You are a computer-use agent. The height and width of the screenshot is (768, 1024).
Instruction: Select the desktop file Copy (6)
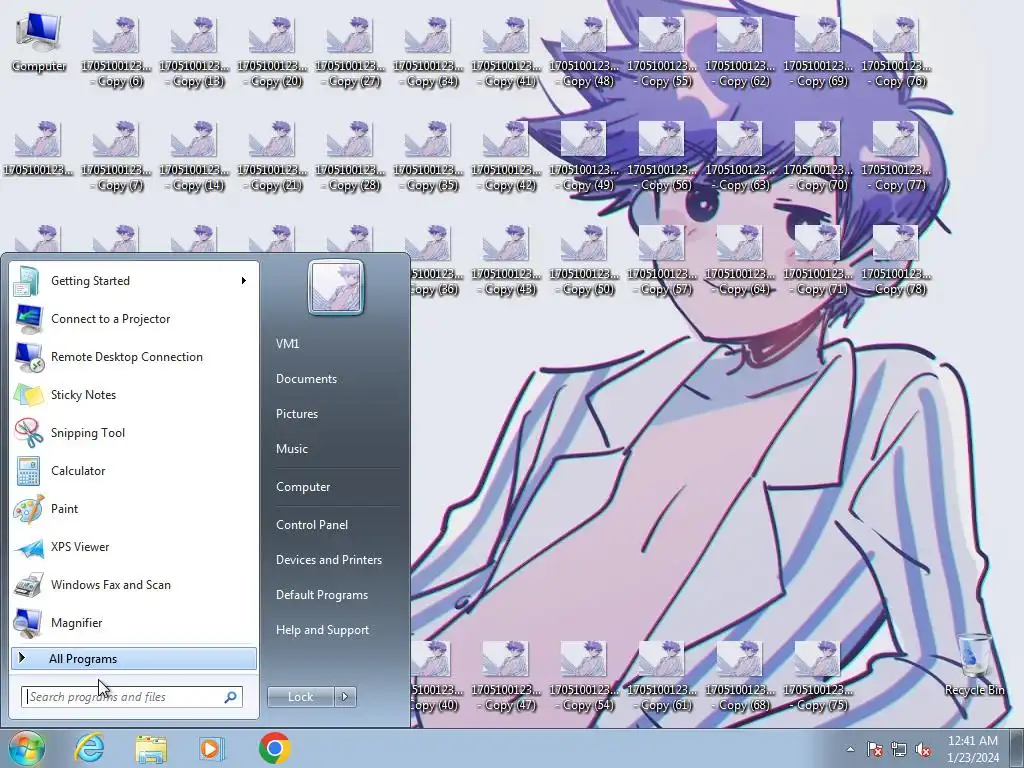coord(116,52)
